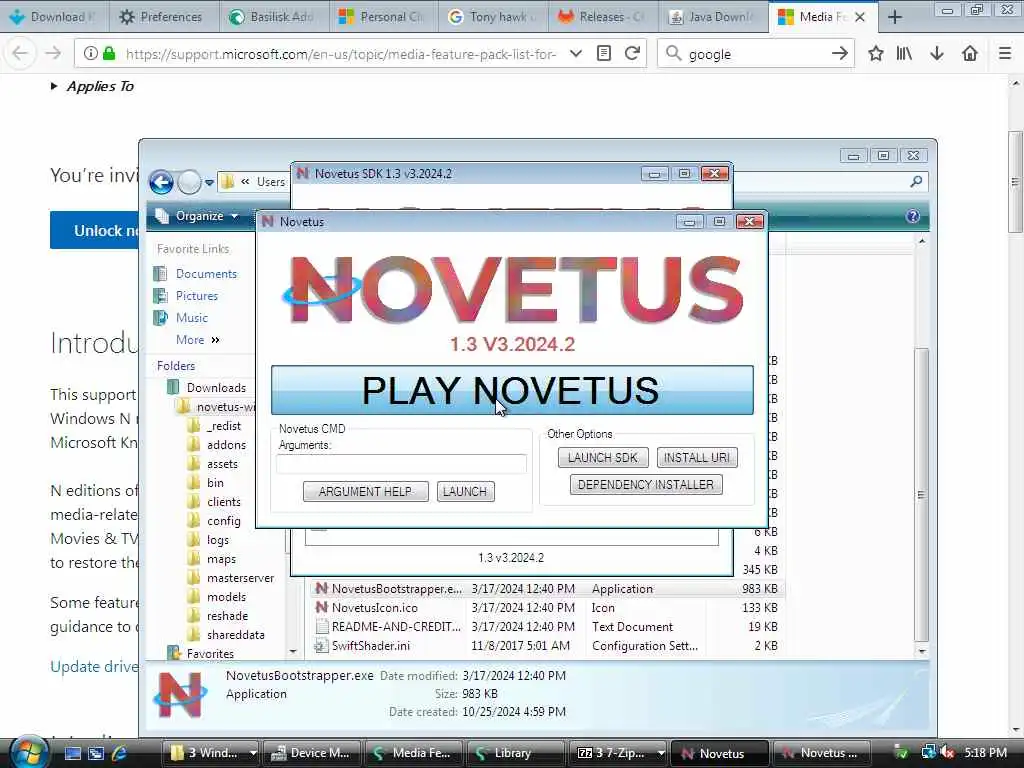The image size is (1024, 768).
Task: Click the site information icon in address bar
Action: (x=90, y=54)
